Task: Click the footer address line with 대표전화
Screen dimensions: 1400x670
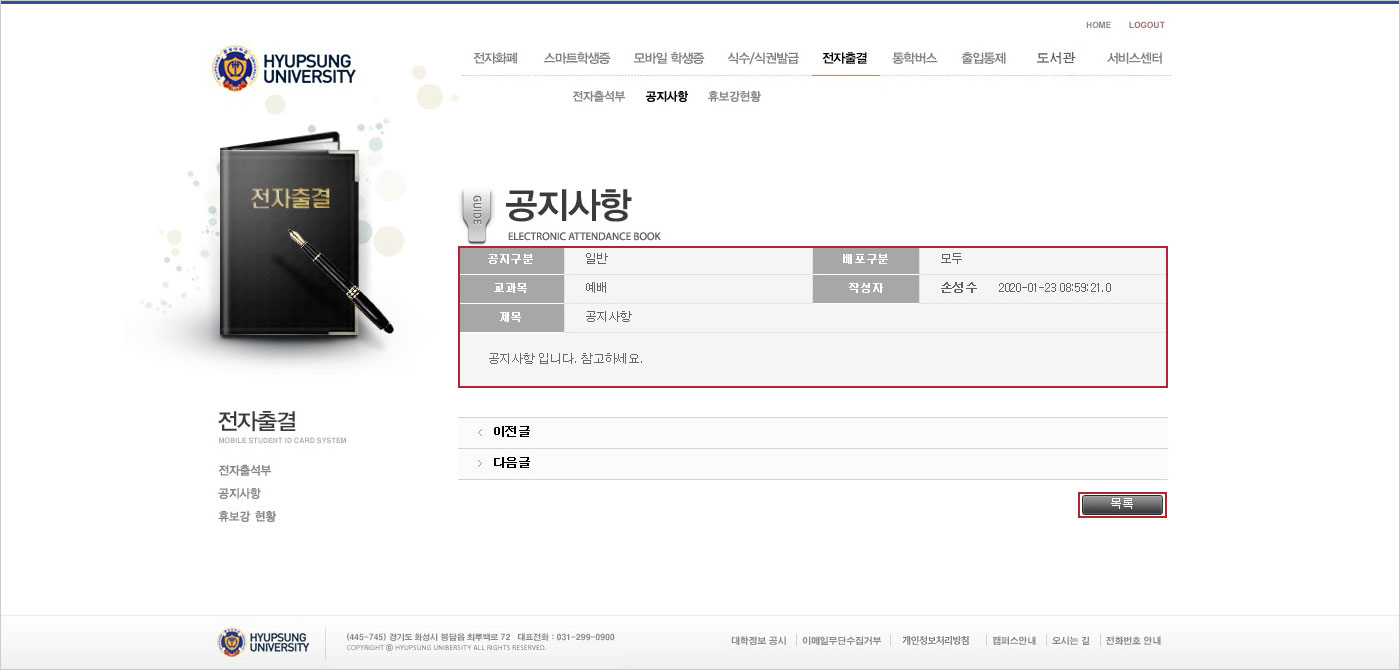Action: 481,637
